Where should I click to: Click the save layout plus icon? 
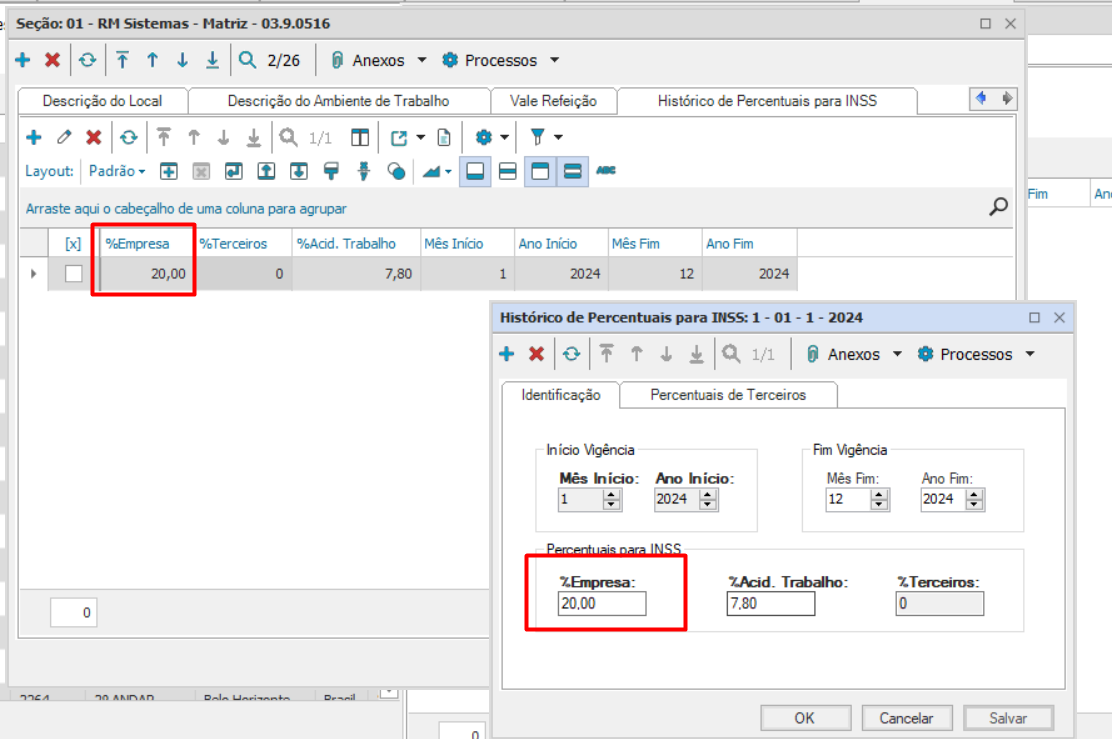[x=169, y=171]
